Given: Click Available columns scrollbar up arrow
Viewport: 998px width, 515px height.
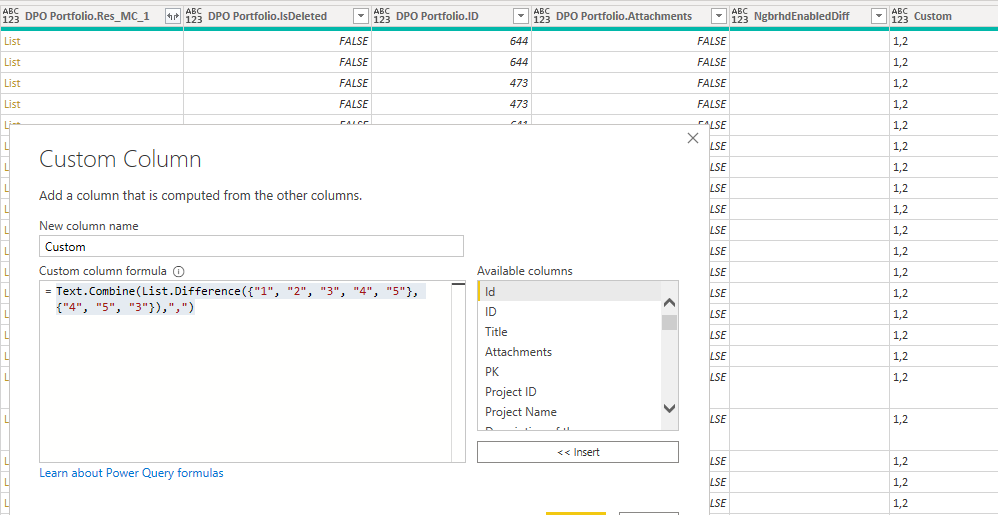Looking at the screenshot, I should point(670,304).
